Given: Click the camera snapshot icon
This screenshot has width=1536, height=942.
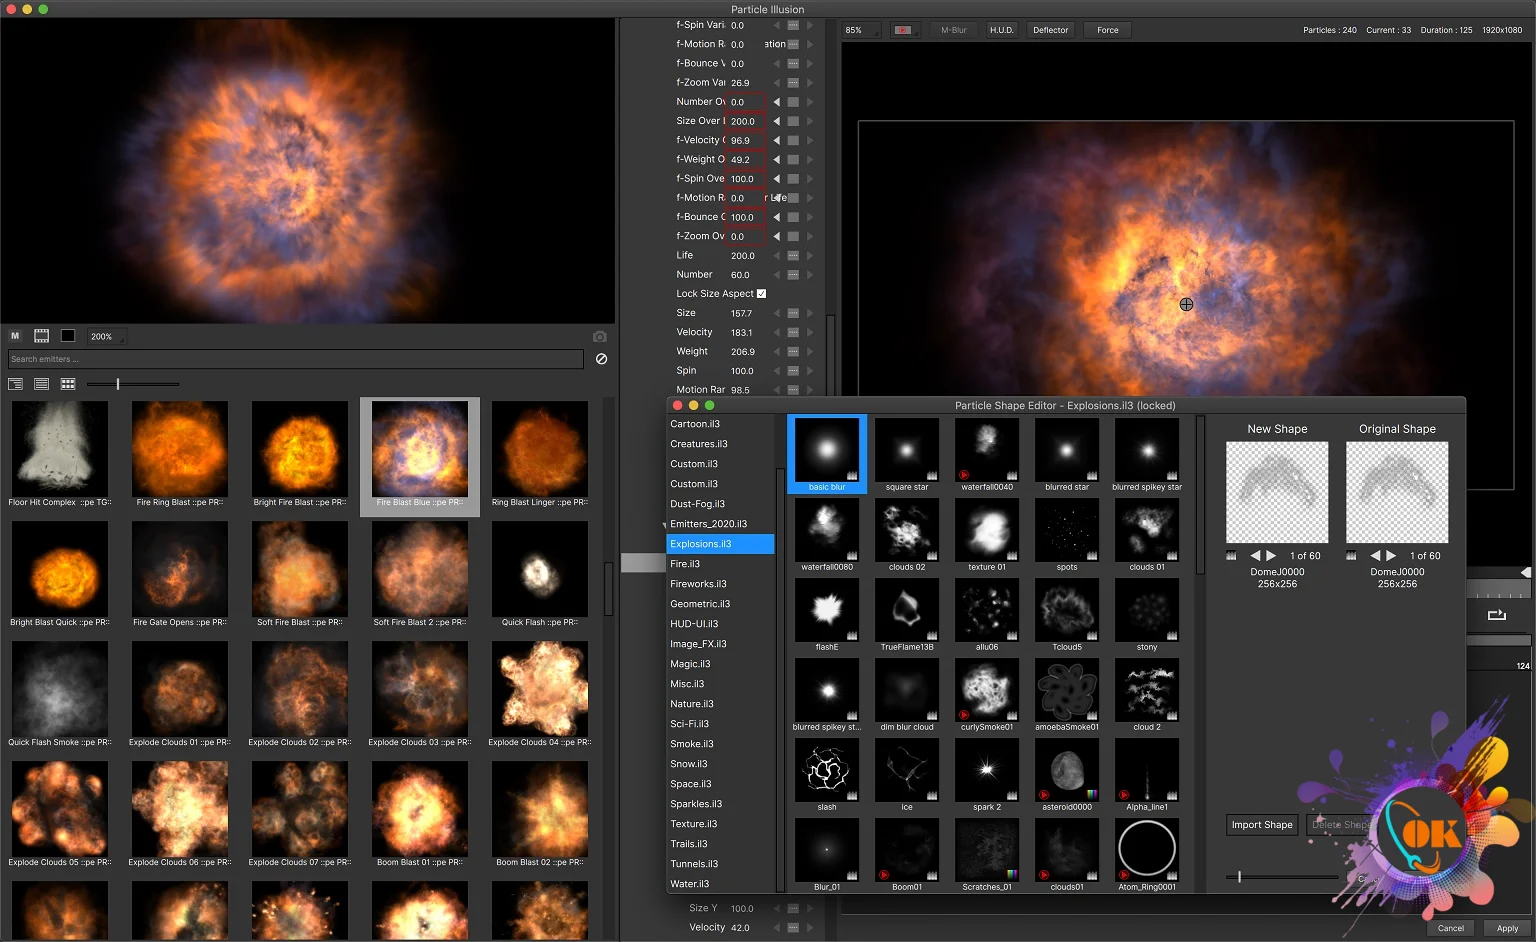Looking at the screenshot, I should click(599, 337).
